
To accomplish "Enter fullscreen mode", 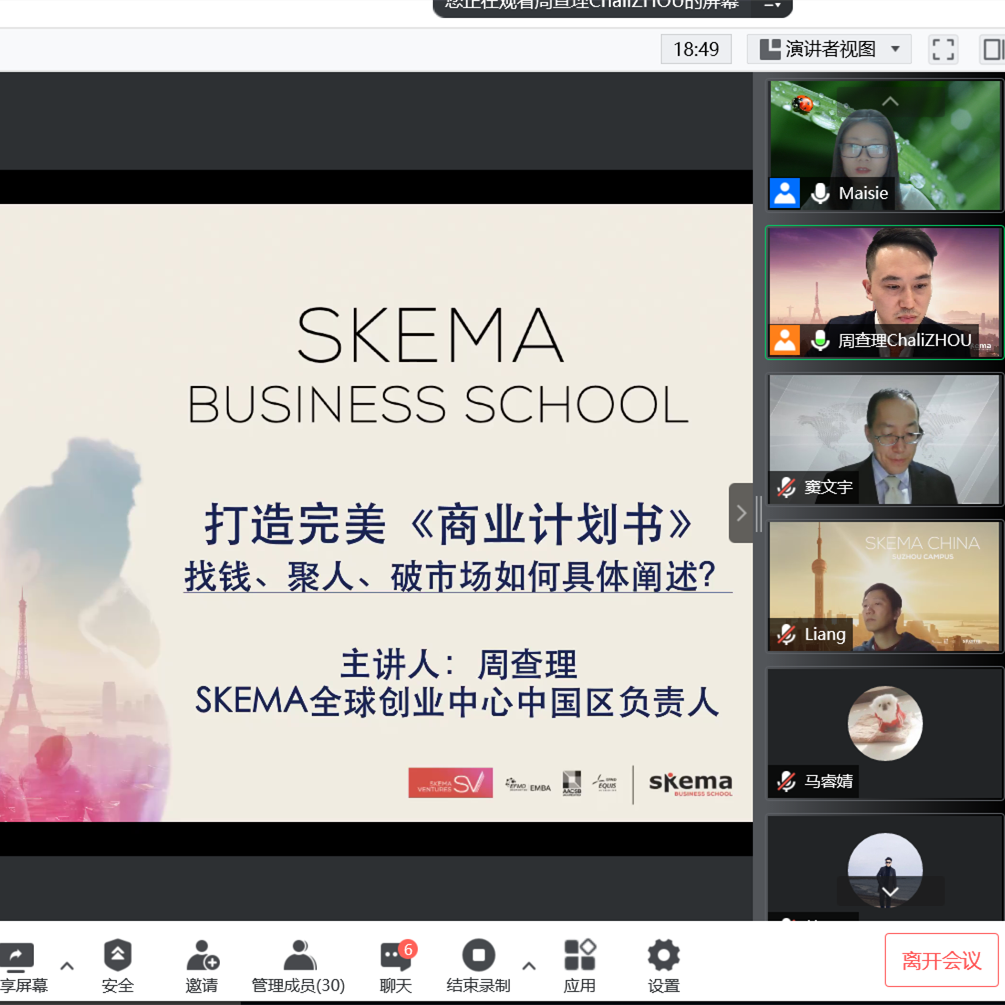I will tap(943, 48).
